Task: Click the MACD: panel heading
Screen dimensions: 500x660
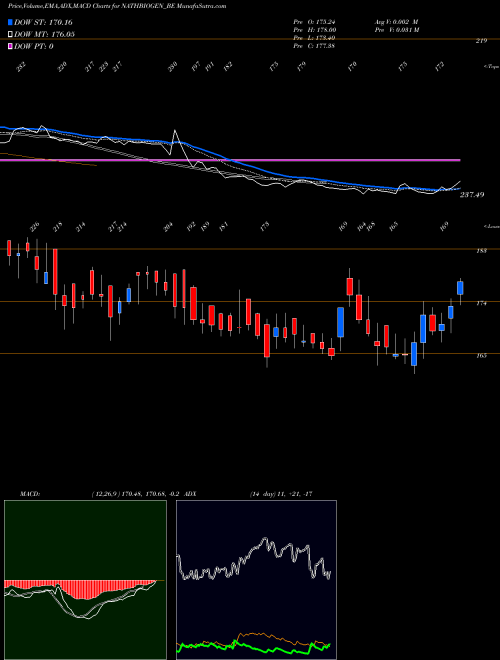Action: pyautogui.click(x=29, y=494)
